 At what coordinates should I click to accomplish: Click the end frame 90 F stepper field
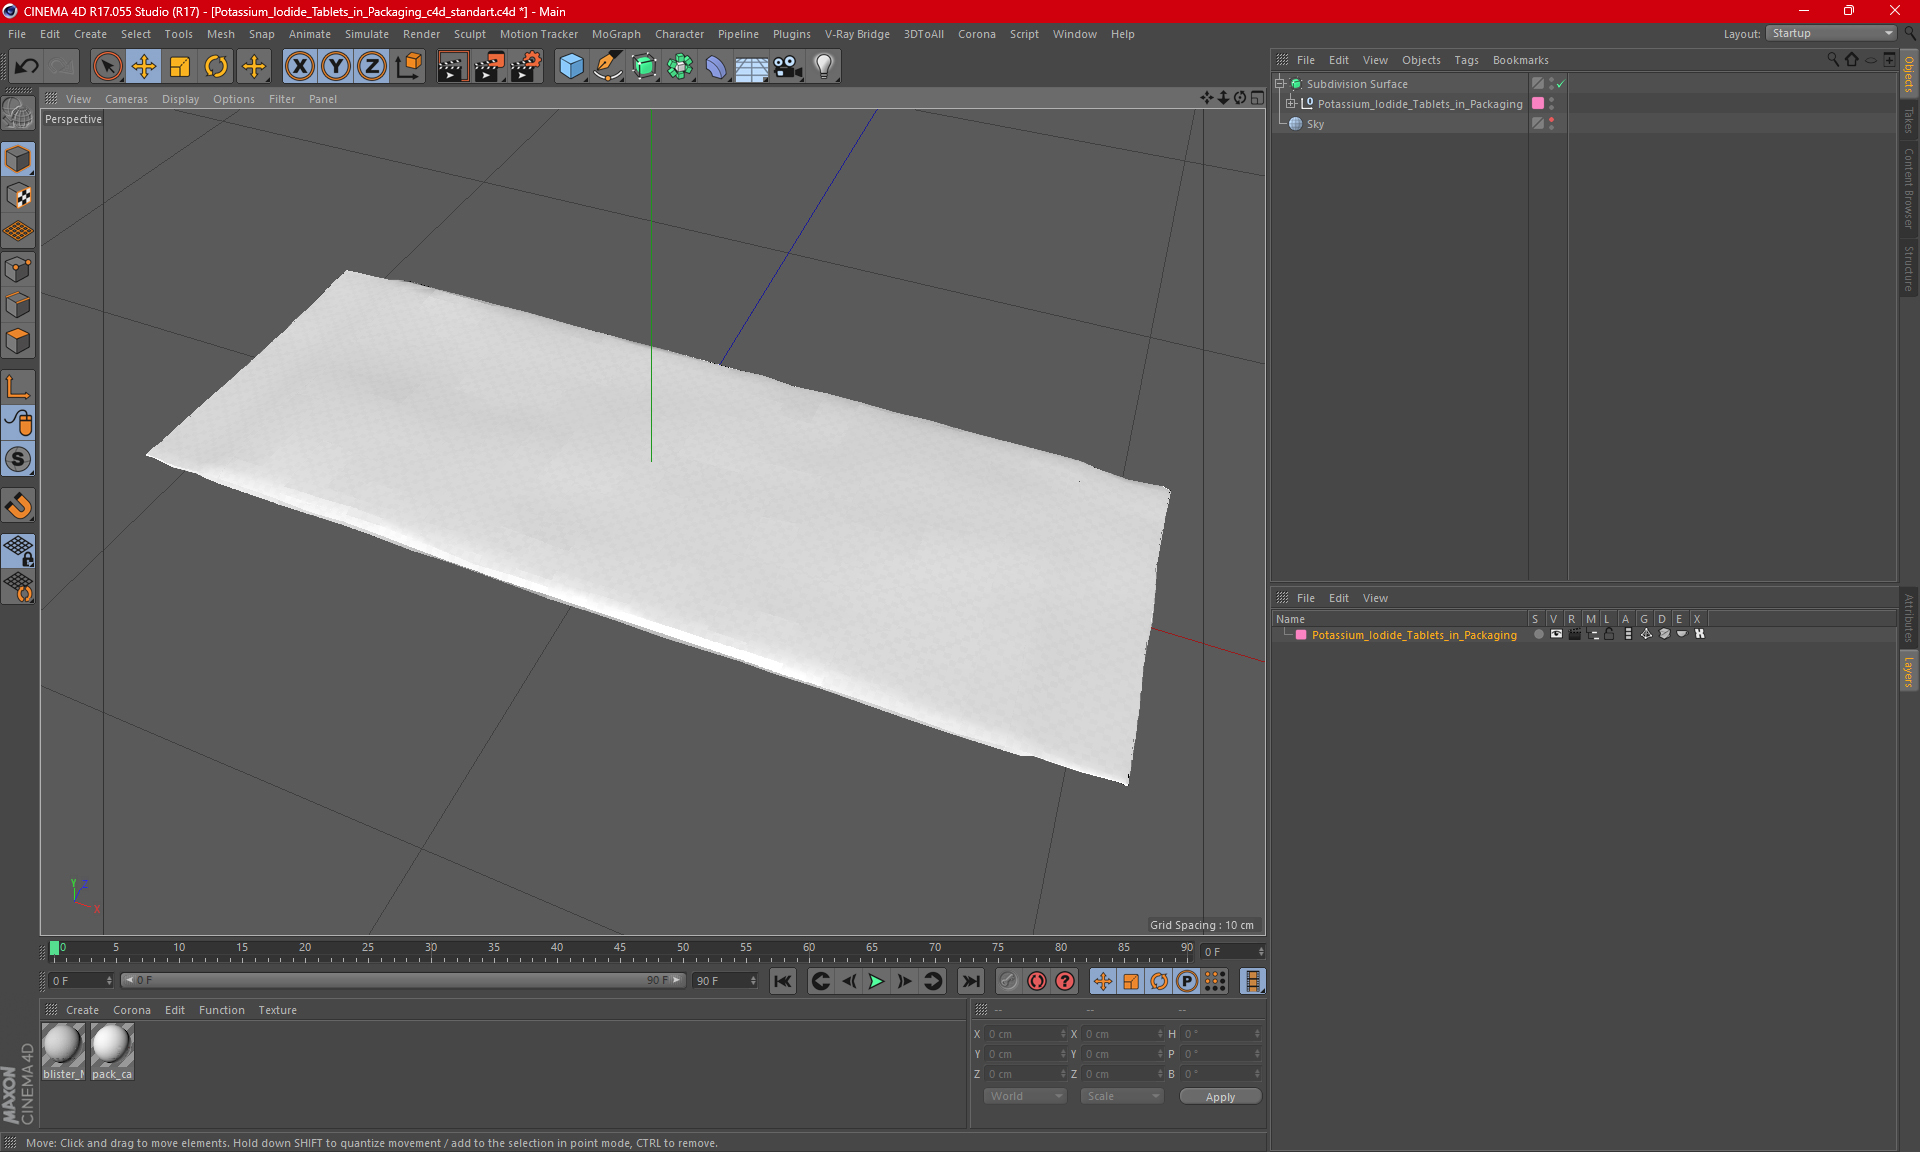pyautogui.click(x=726, y=981)
